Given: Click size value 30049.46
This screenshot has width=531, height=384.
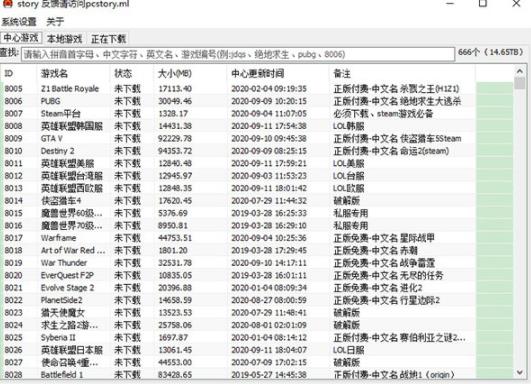Looking at the screenshot, I should point(175,101).
